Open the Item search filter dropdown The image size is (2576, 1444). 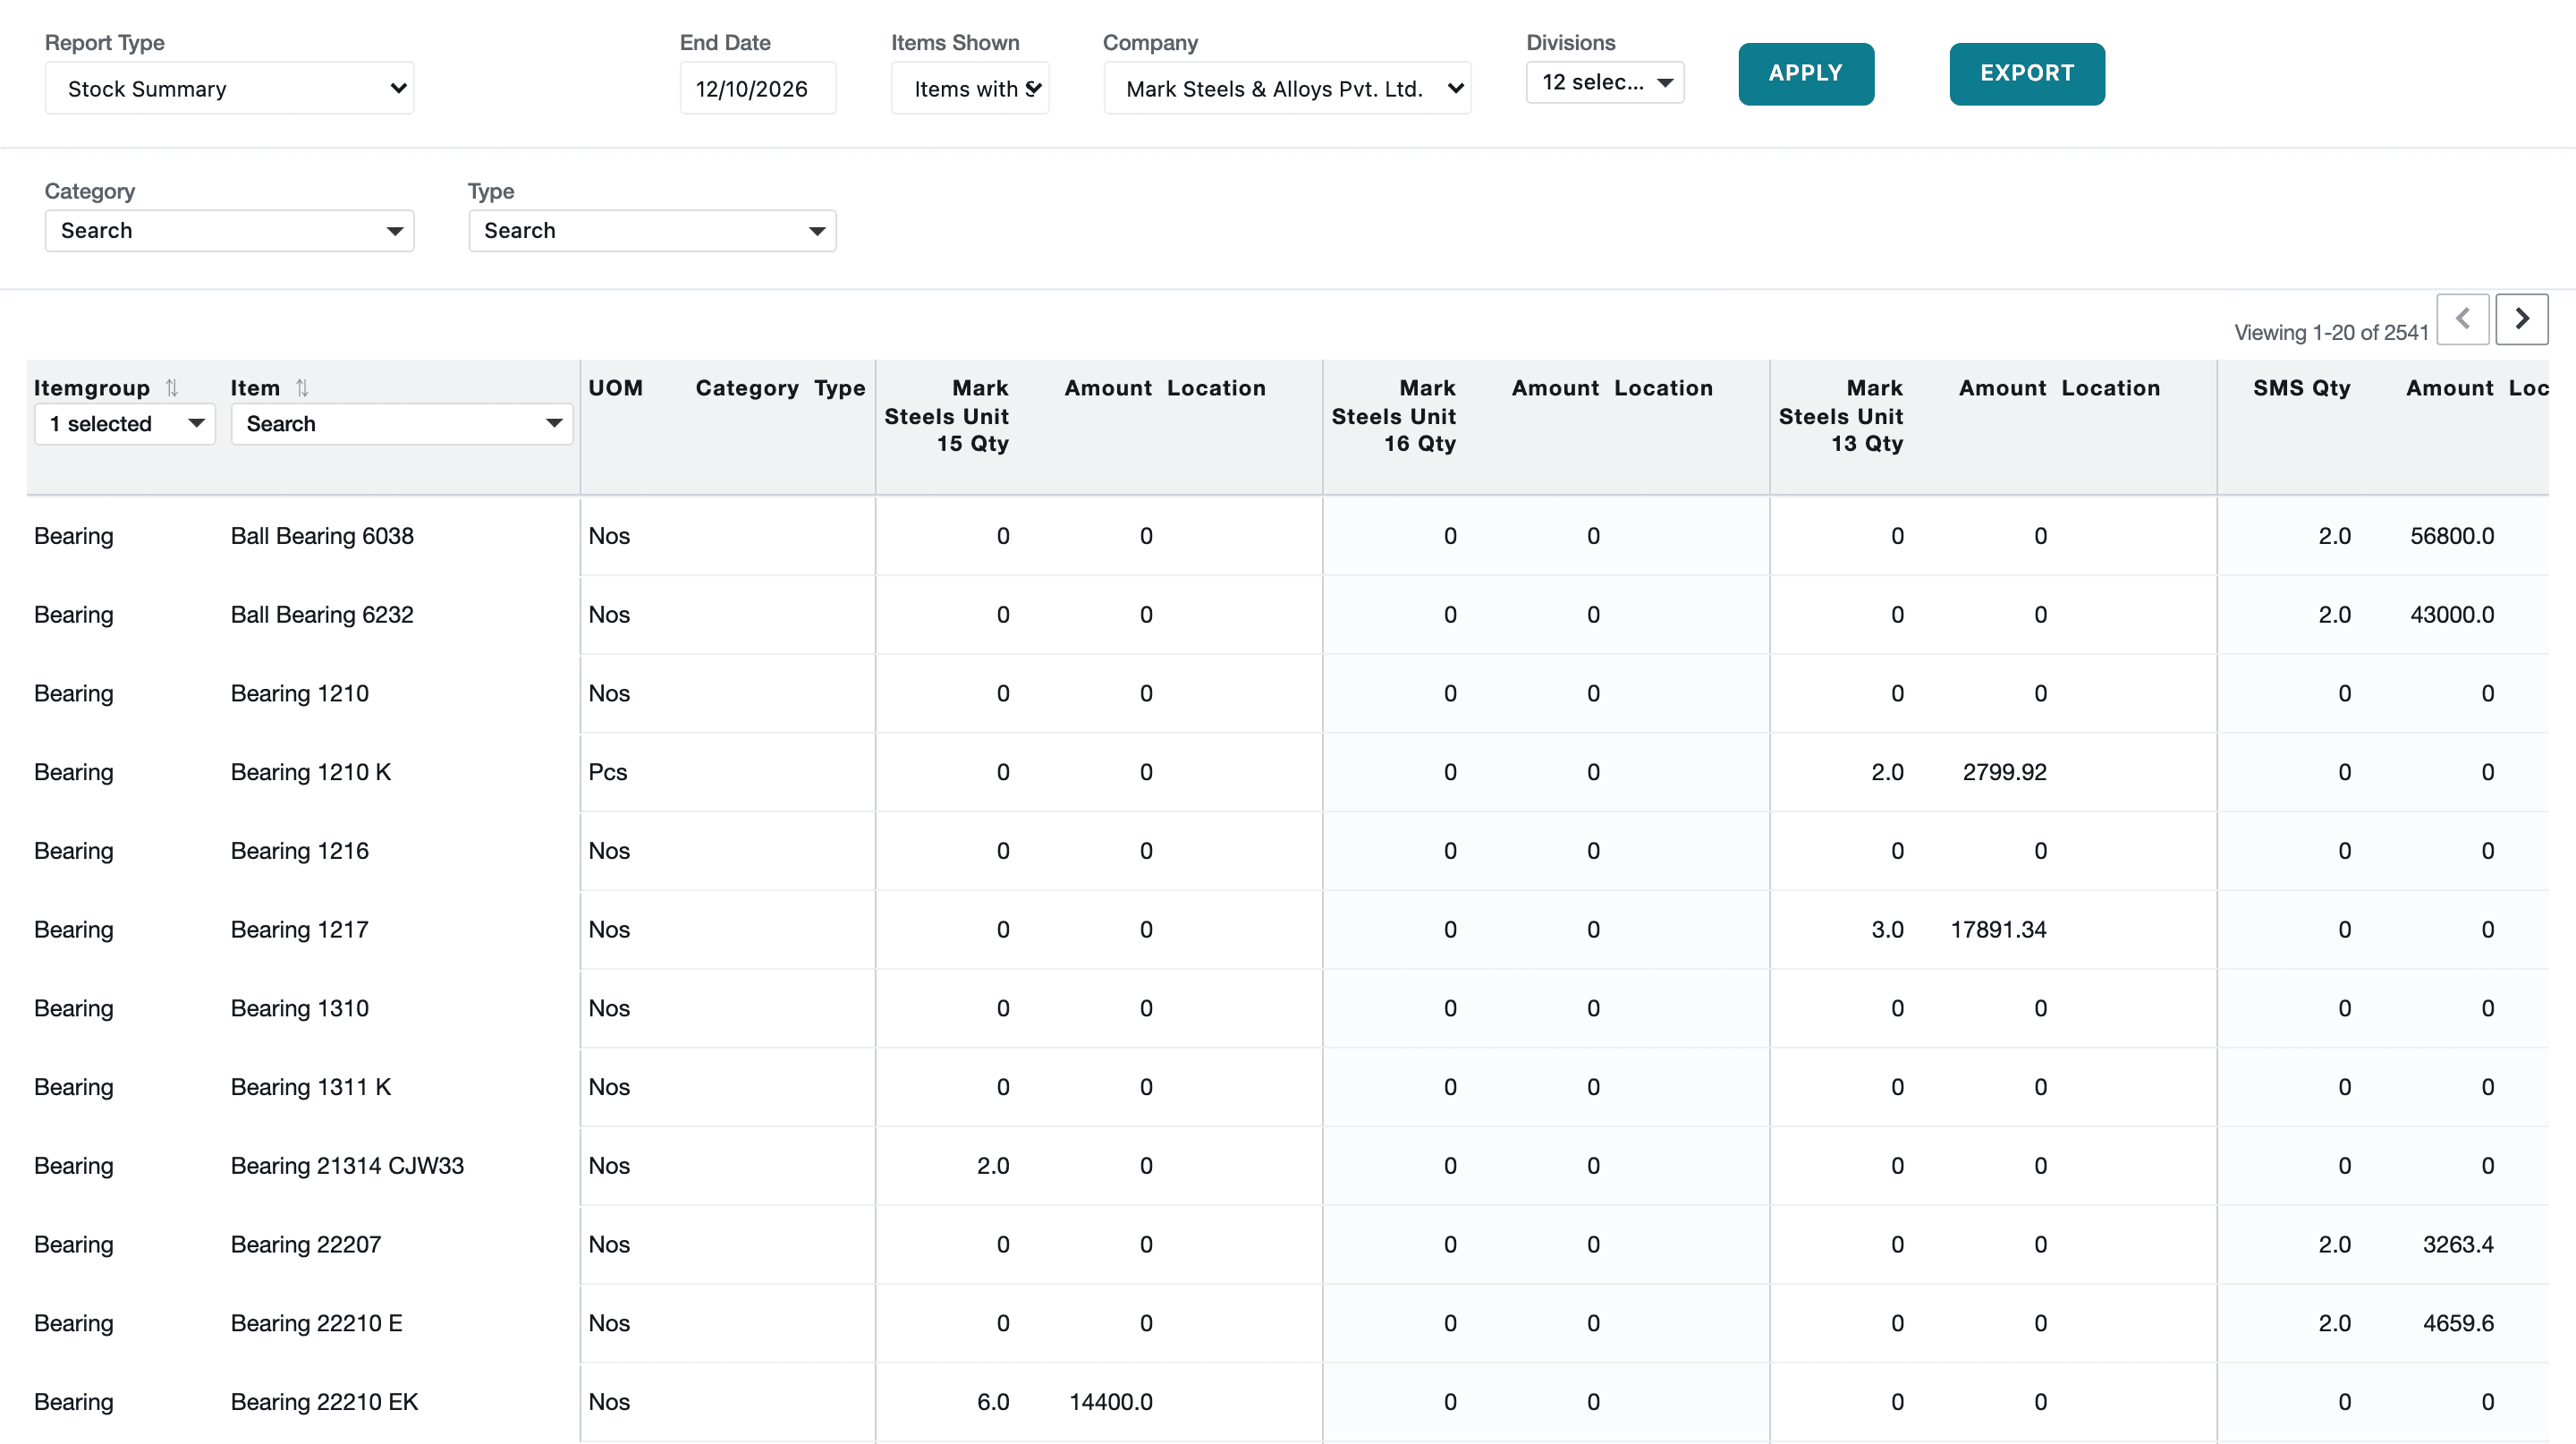point(402,424)
